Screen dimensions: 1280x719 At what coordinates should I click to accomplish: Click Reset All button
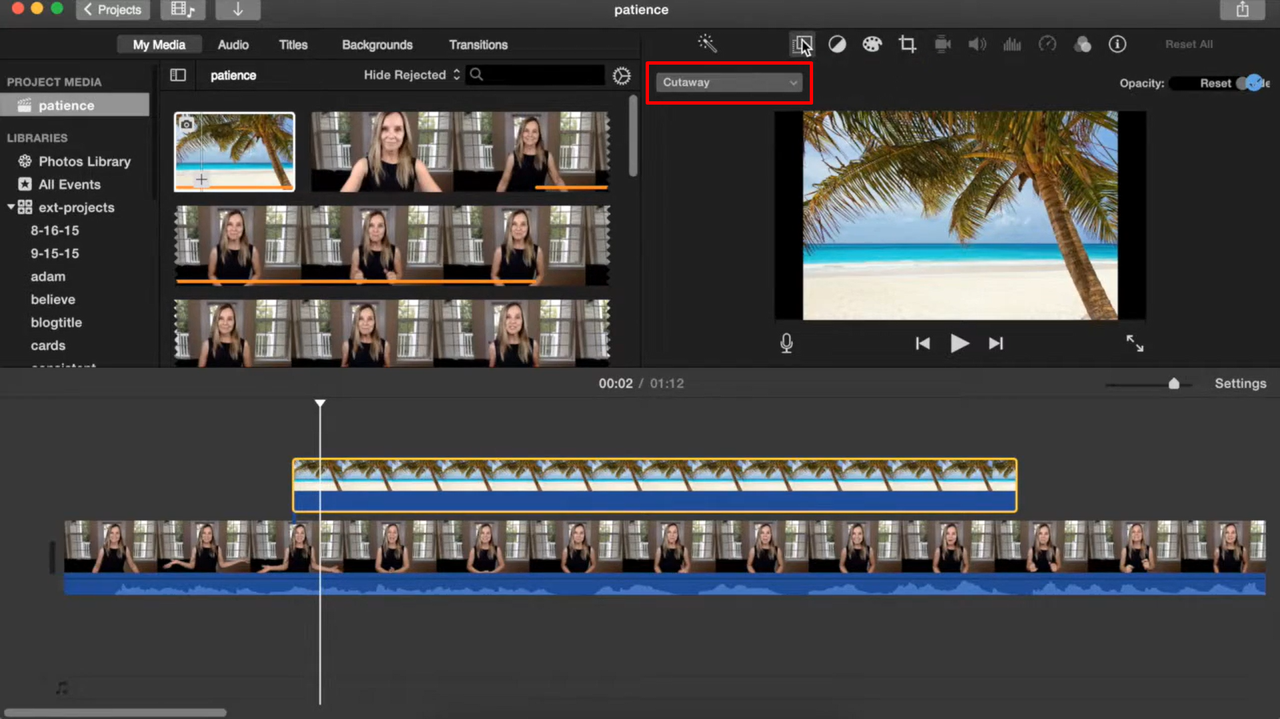click(1189, 44)
